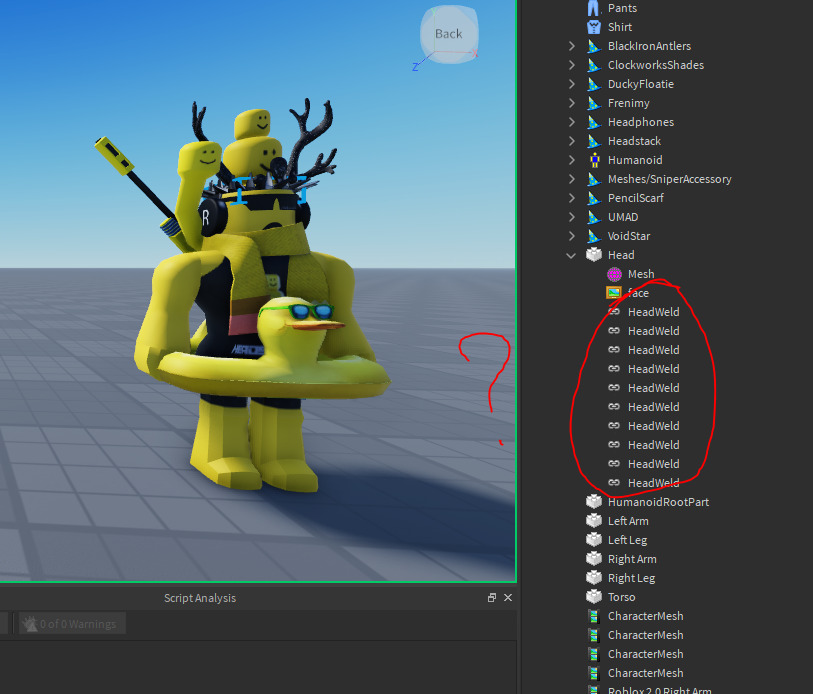Click the BlackIronAntlers accessory icon
The width and height of the screenshot is (813, 694).
[x=594, y=46]
